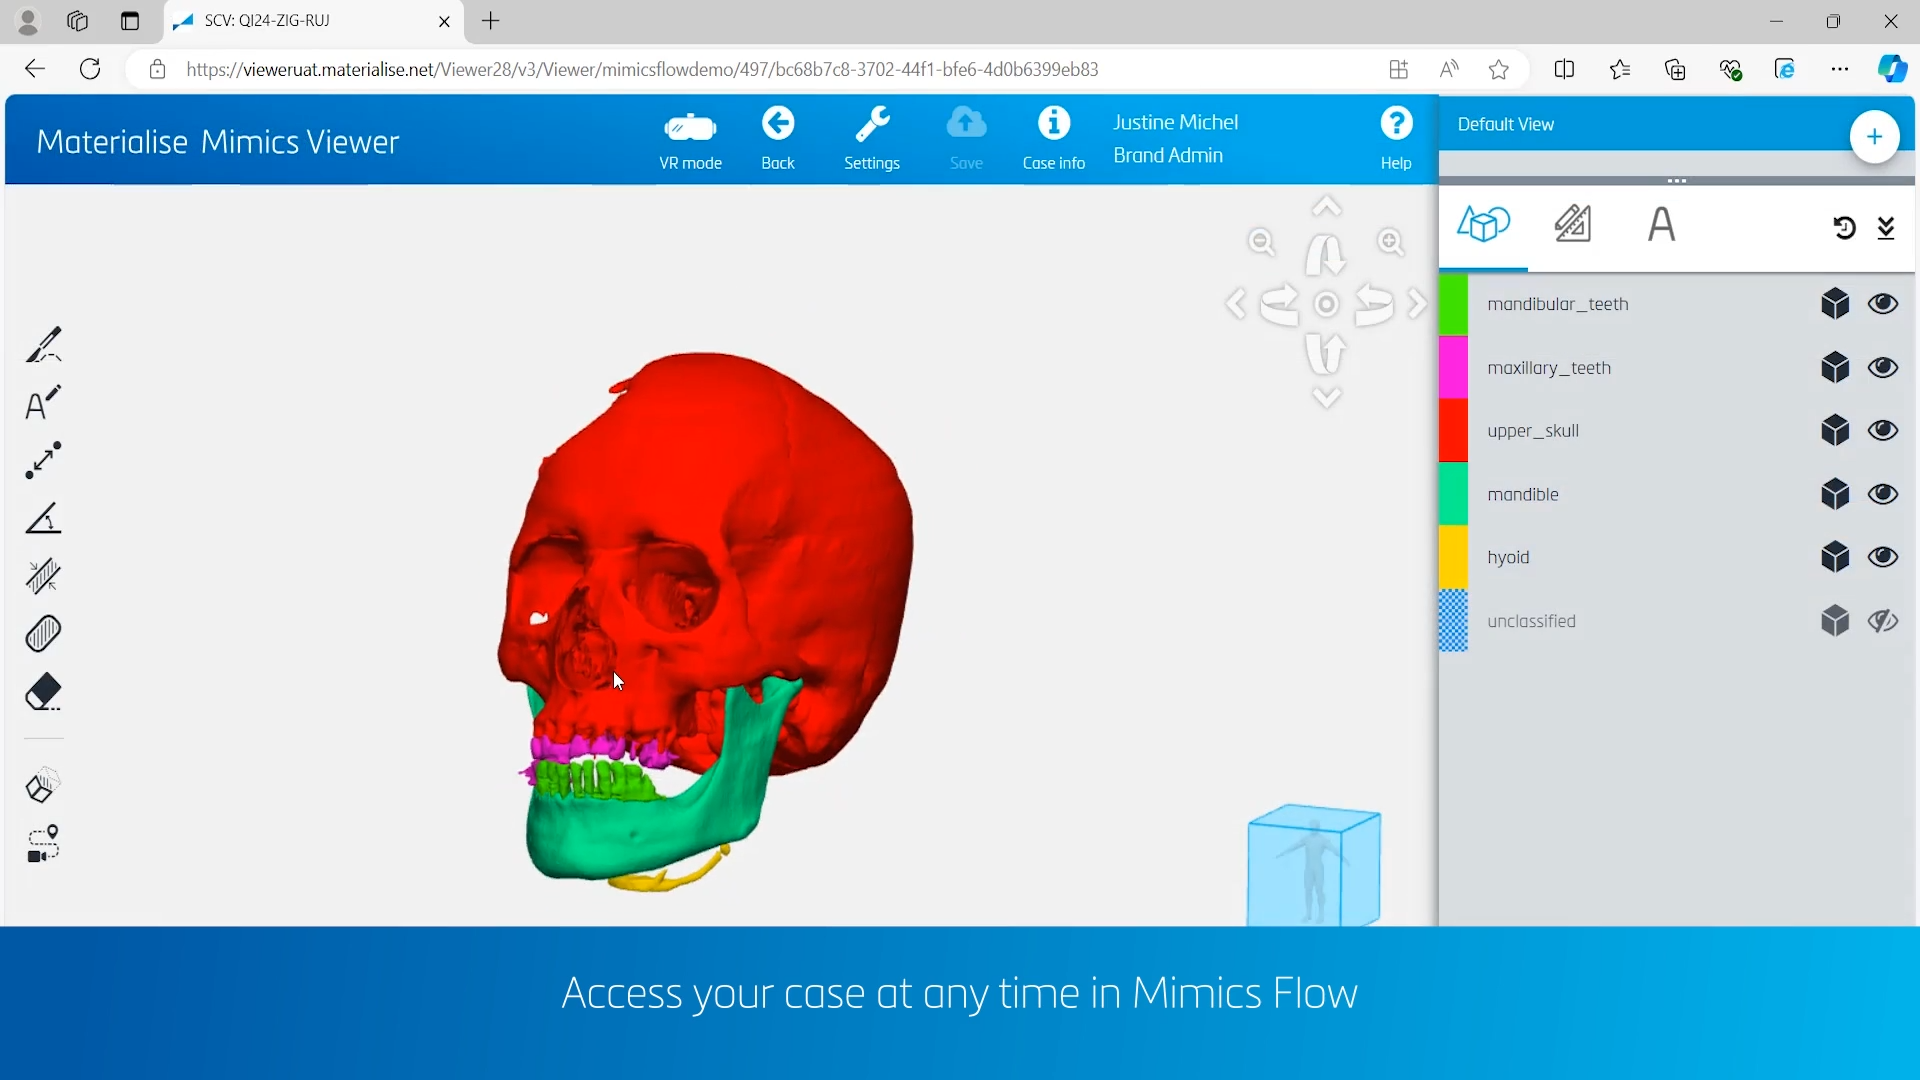This screenshot has width=1920, height=1080.
Task: Select the SCV: QI24-ZIG-RUJ browser tab
Action: point(312,21)
